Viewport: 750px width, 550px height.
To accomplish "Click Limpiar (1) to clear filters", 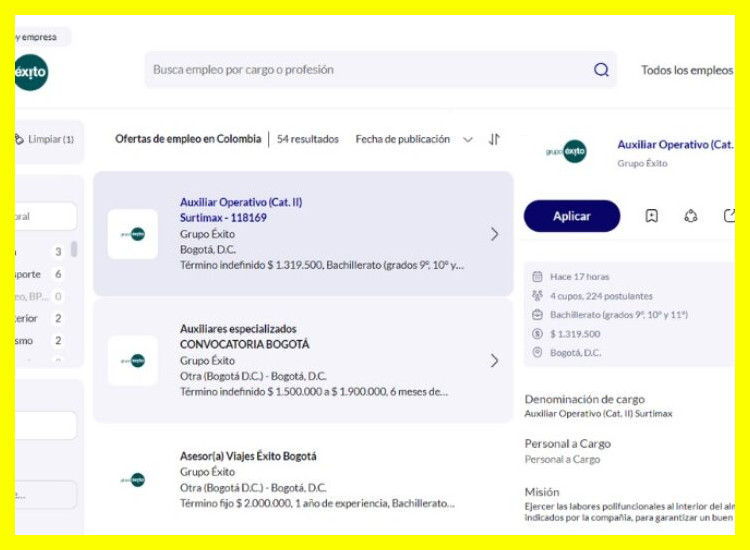I will click(x=51, y=139).
